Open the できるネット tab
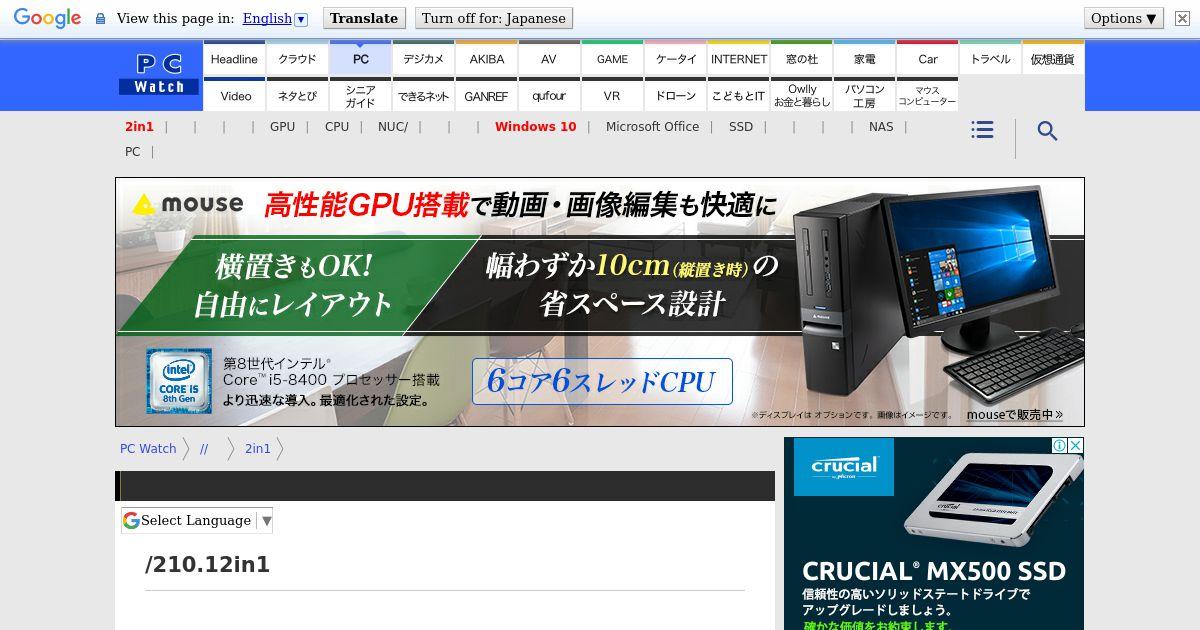This screenshot has width=1200, height=630. [x=423, y=96]
